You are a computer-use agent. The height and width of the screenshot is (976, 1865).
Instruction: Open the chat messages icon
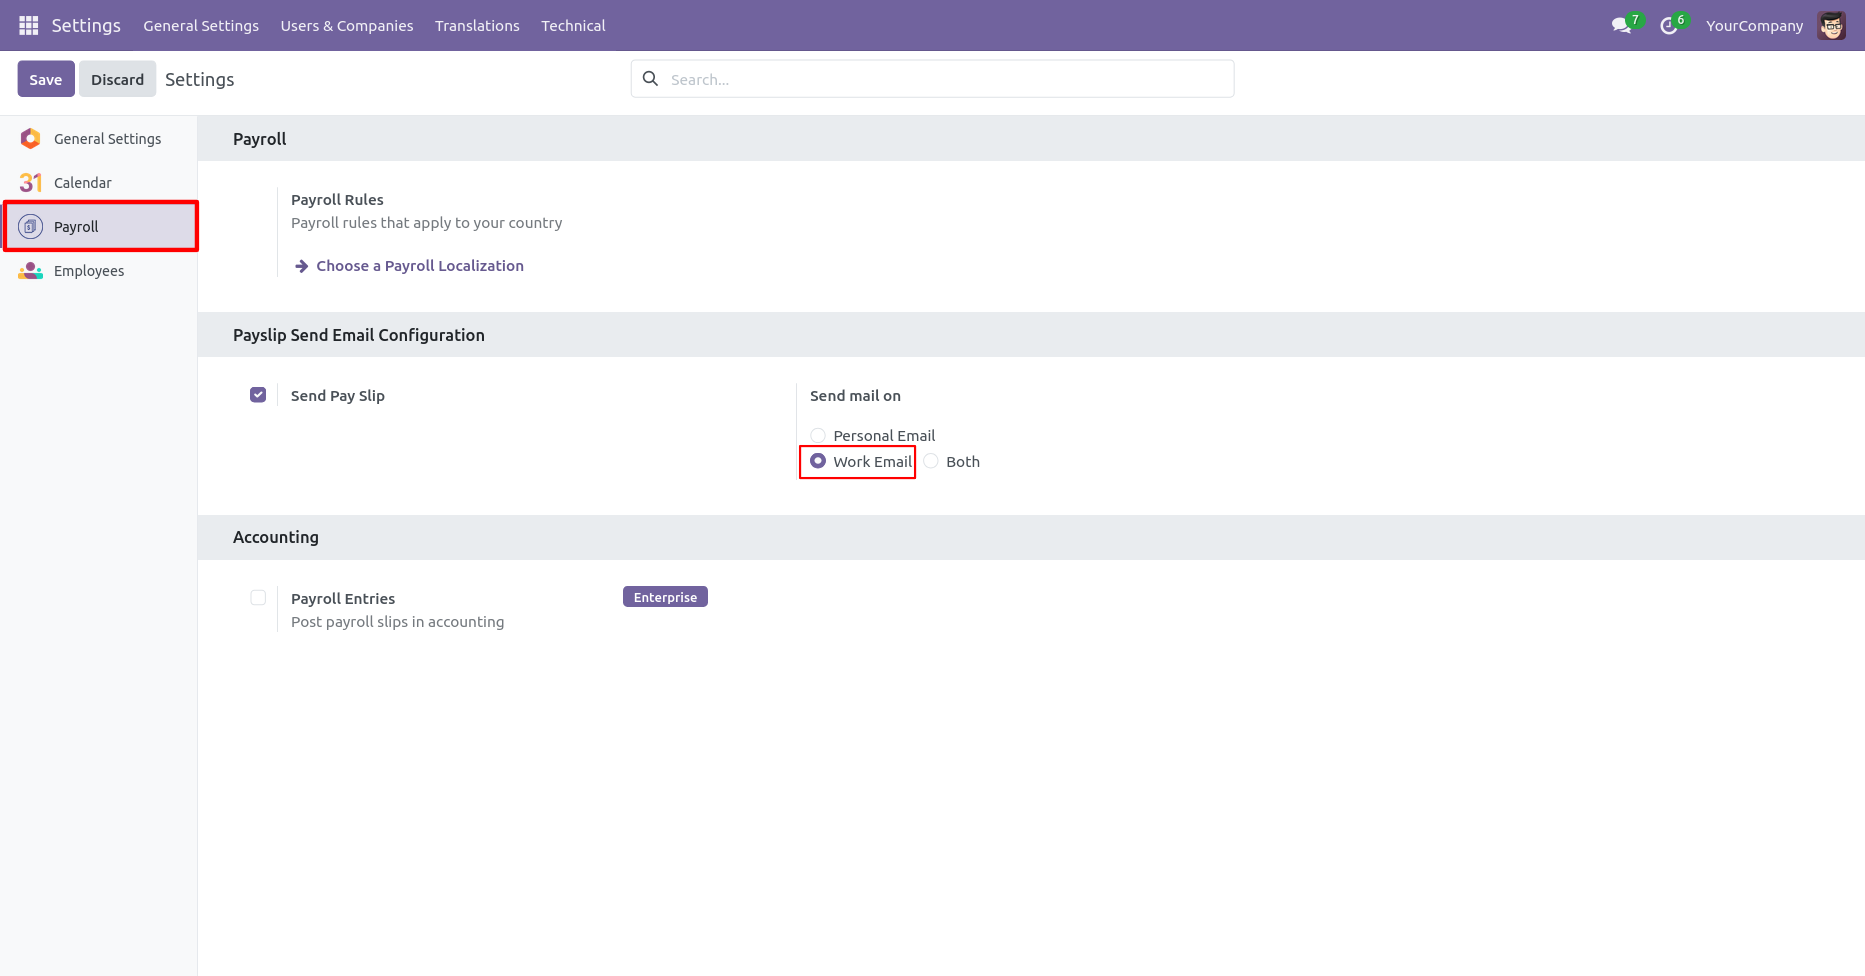pos(1621,26)
